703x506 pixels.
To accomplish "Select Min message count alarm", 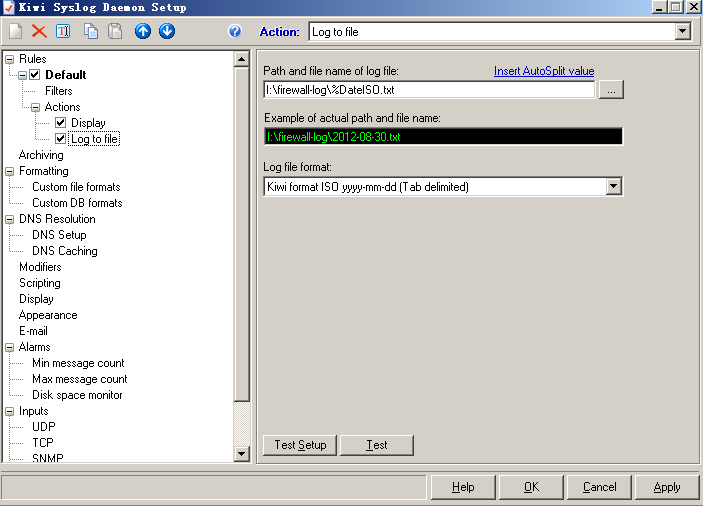I will (78, 363).
